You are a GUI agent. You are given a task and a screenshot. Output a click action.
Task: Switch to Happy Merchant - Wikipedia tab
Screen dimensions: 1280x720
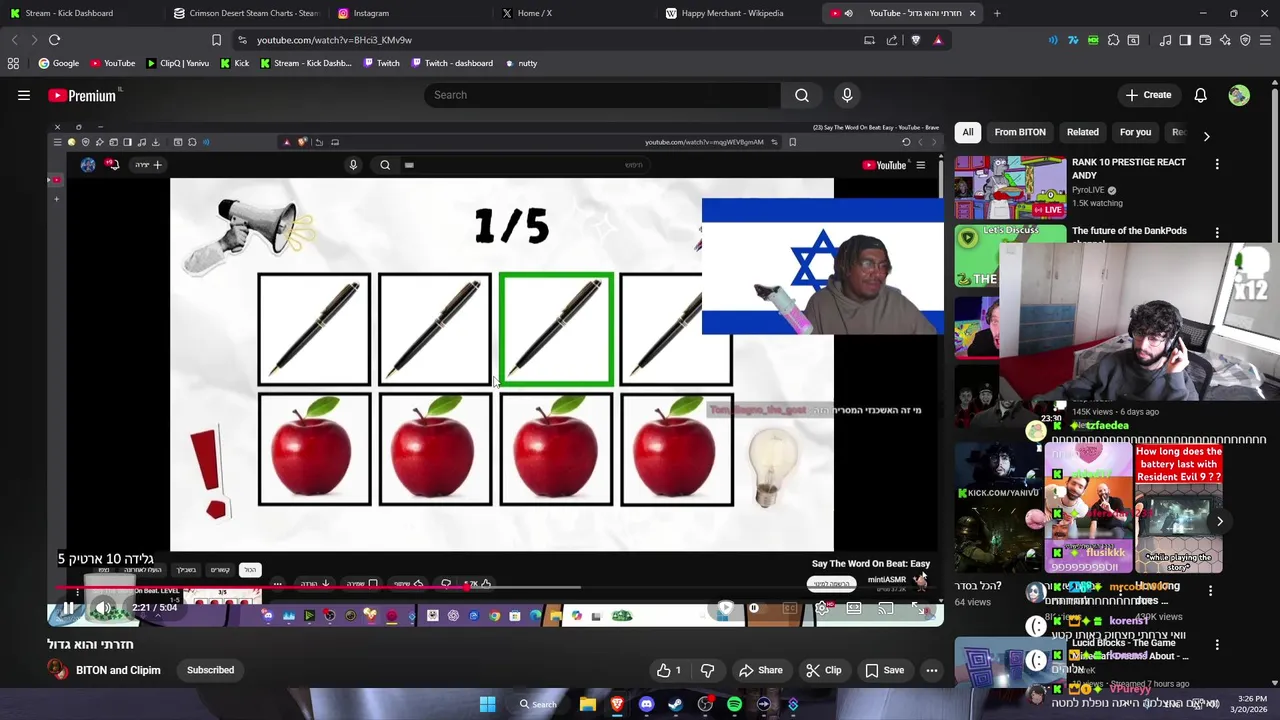pos(740,13)
